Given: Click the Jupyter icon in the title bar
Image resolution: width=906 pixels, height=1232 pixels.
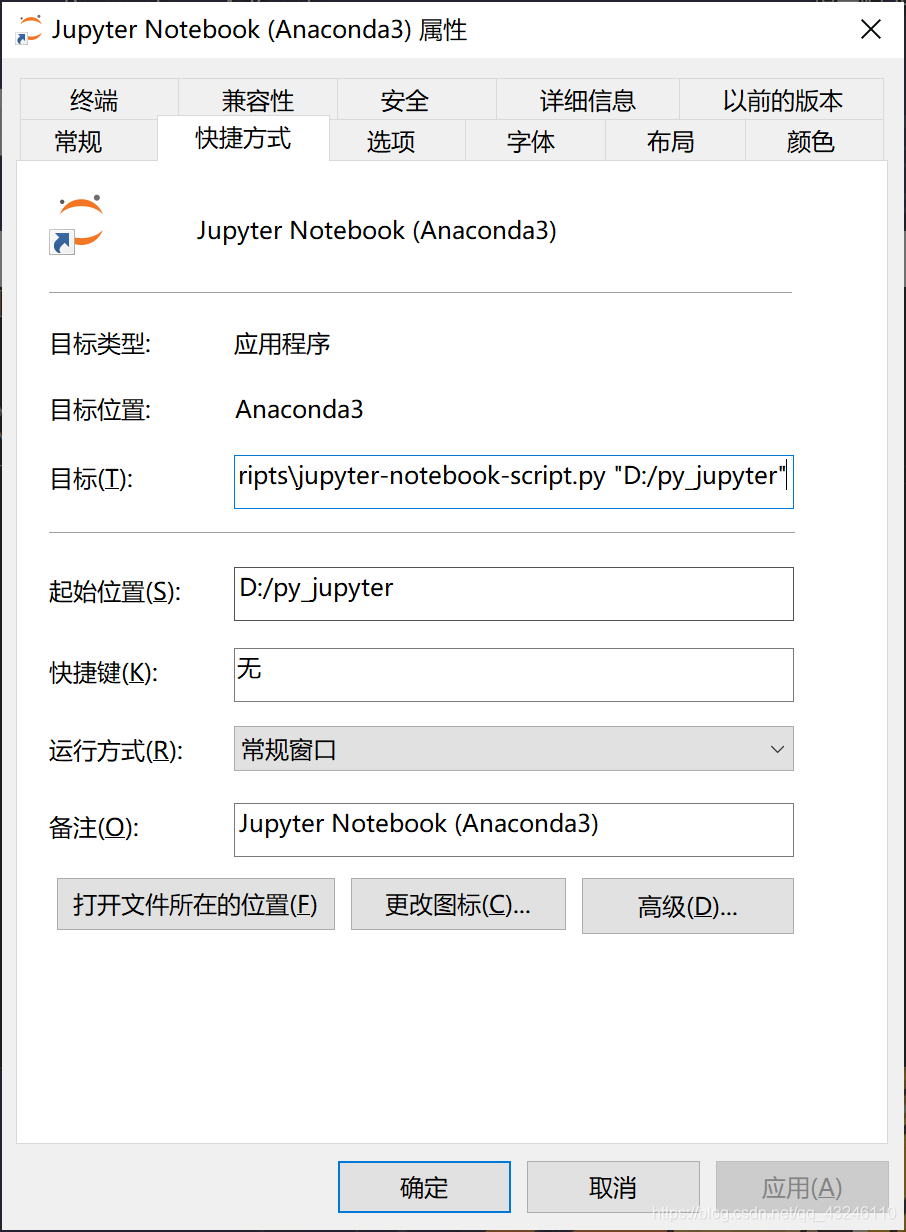Looking at the screenshot, I should pos(28,30).
